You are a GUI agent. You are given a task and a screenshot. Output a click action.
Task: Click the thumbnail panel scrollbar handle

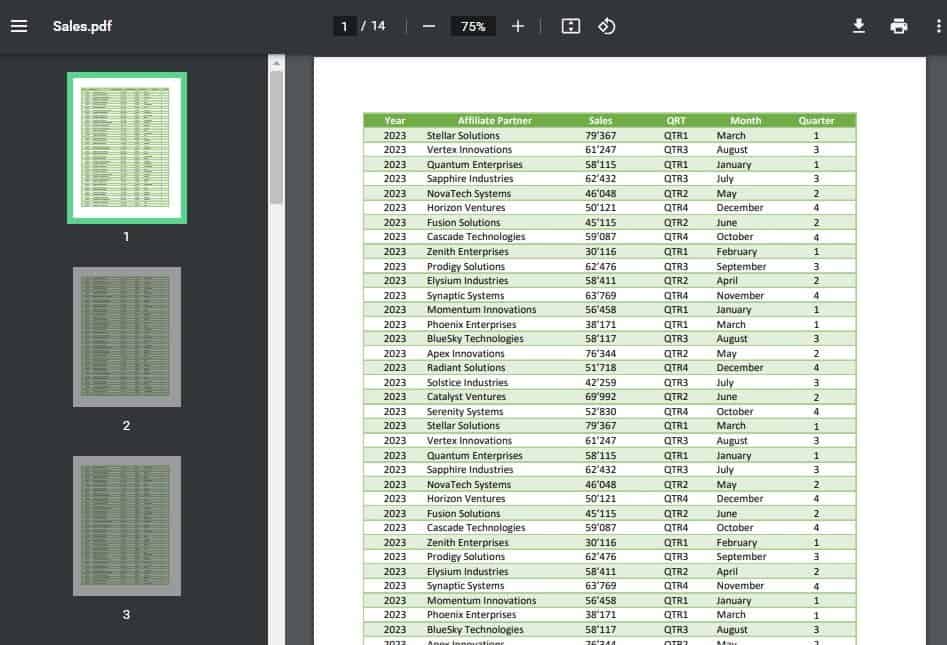click(276, 135)
